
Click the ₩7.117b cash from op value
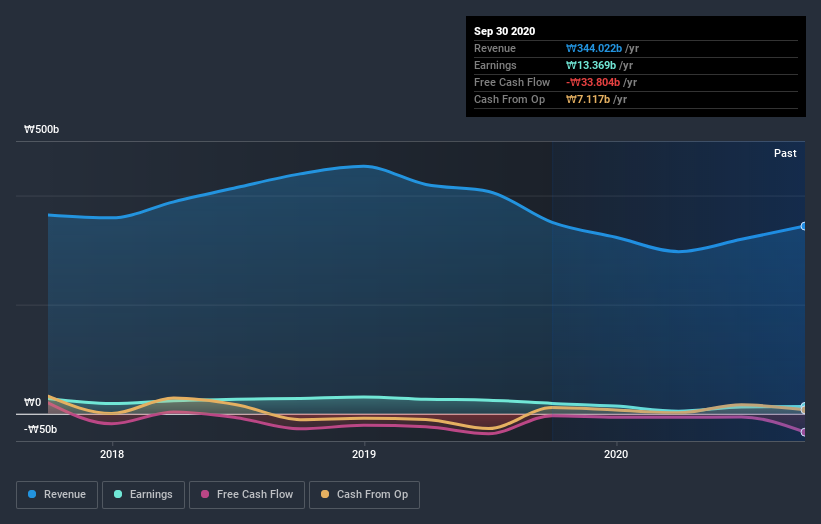coord(588,99)
